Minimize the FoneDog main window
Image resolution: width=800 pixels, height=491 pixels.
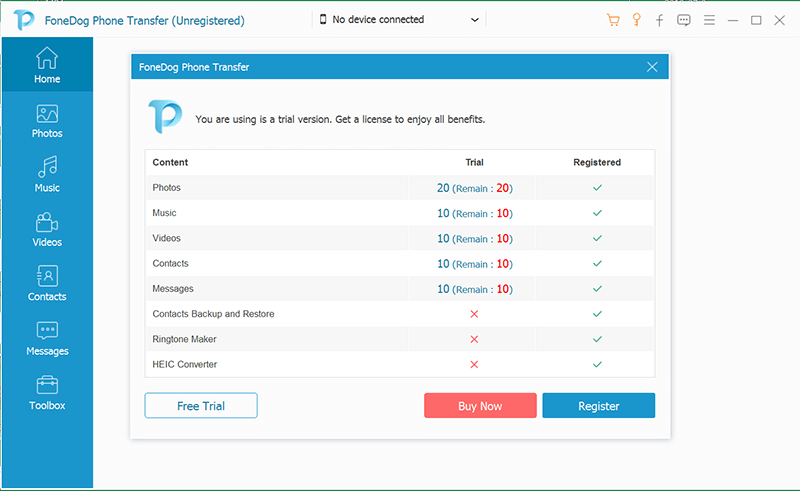(x=733, y=20)
